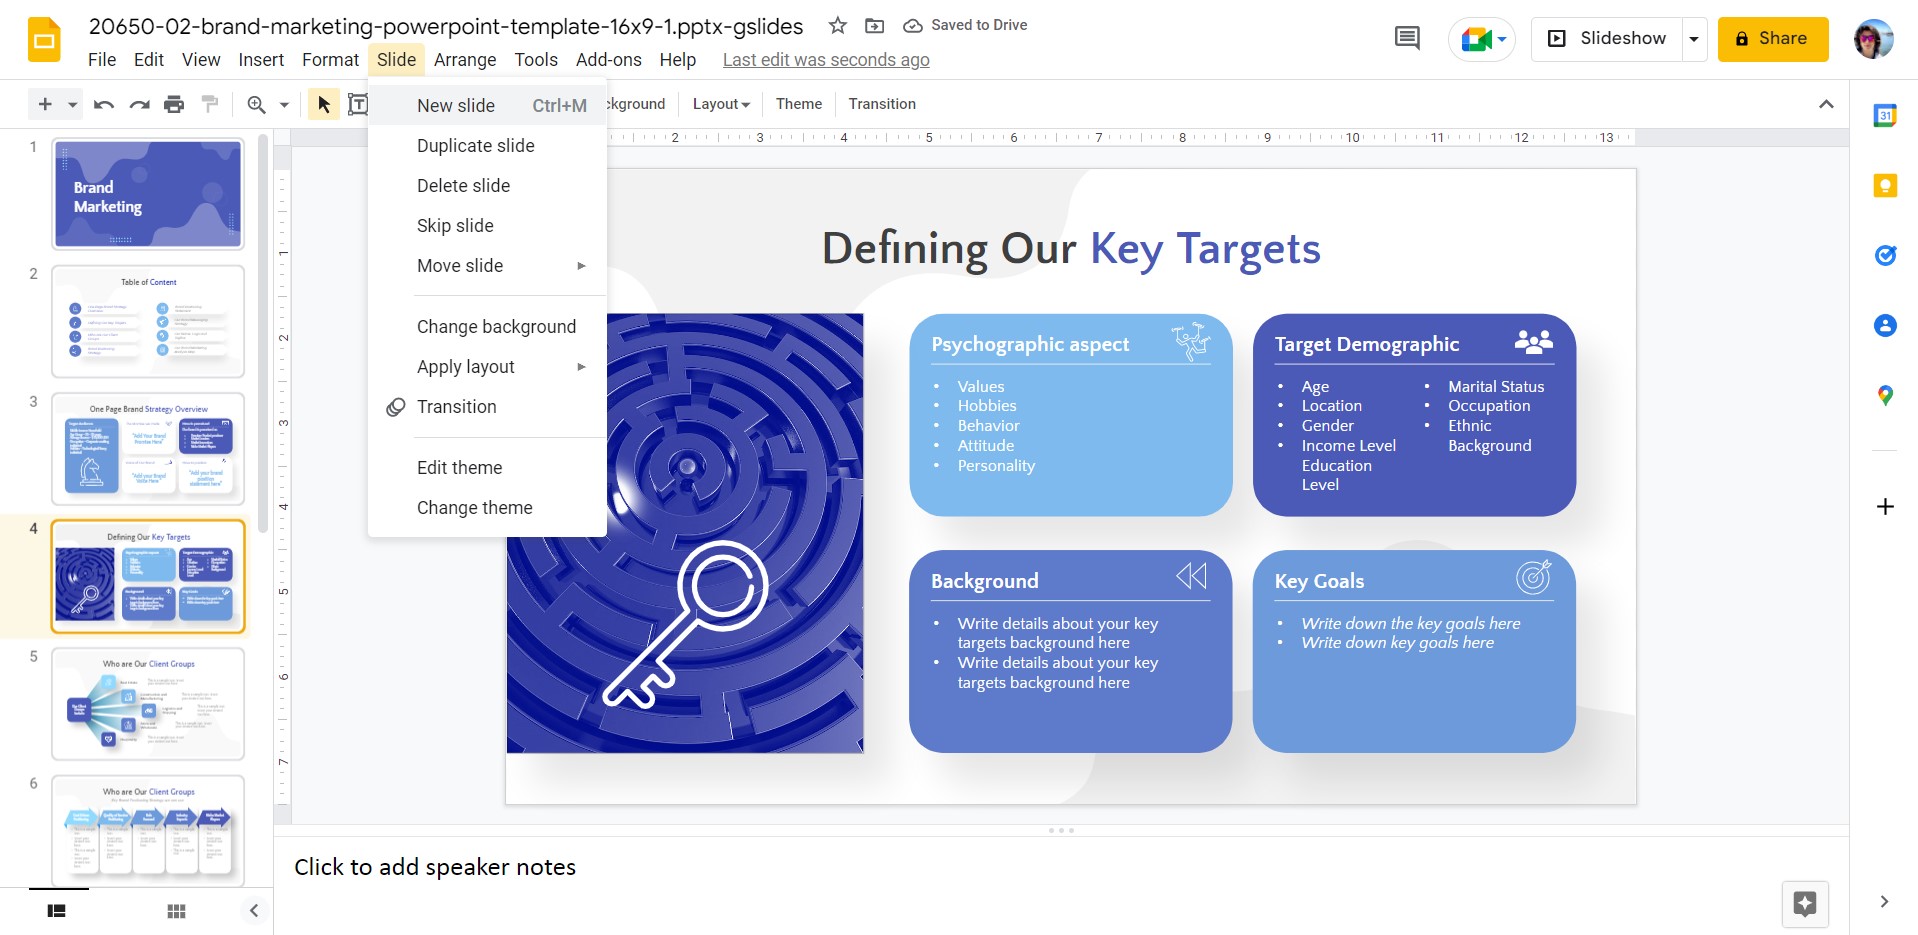Screen dimensions: 1918x935
Task: Select the Print icon
Action: [x=175, y=104]
